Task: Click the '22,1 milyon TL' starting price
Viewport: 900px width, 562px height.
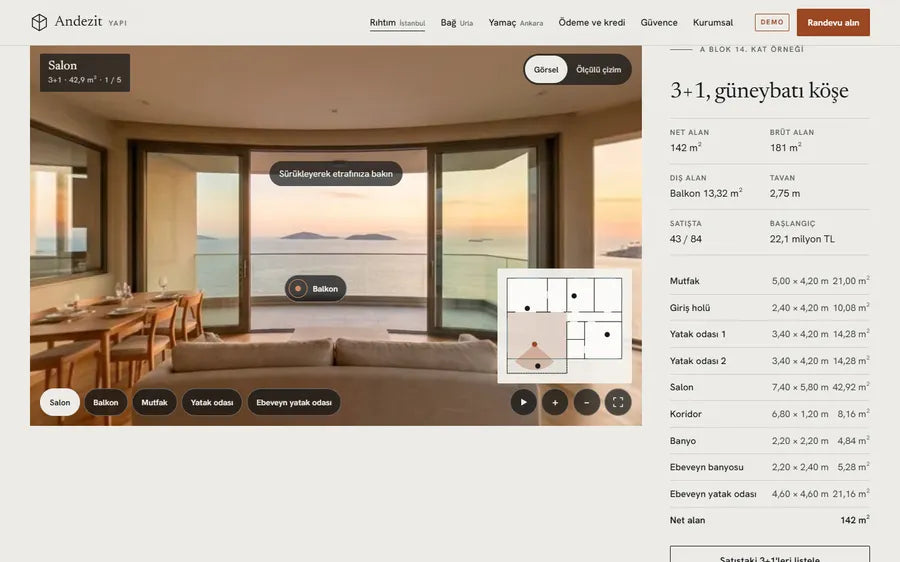Action: click(x=802, y=239)
